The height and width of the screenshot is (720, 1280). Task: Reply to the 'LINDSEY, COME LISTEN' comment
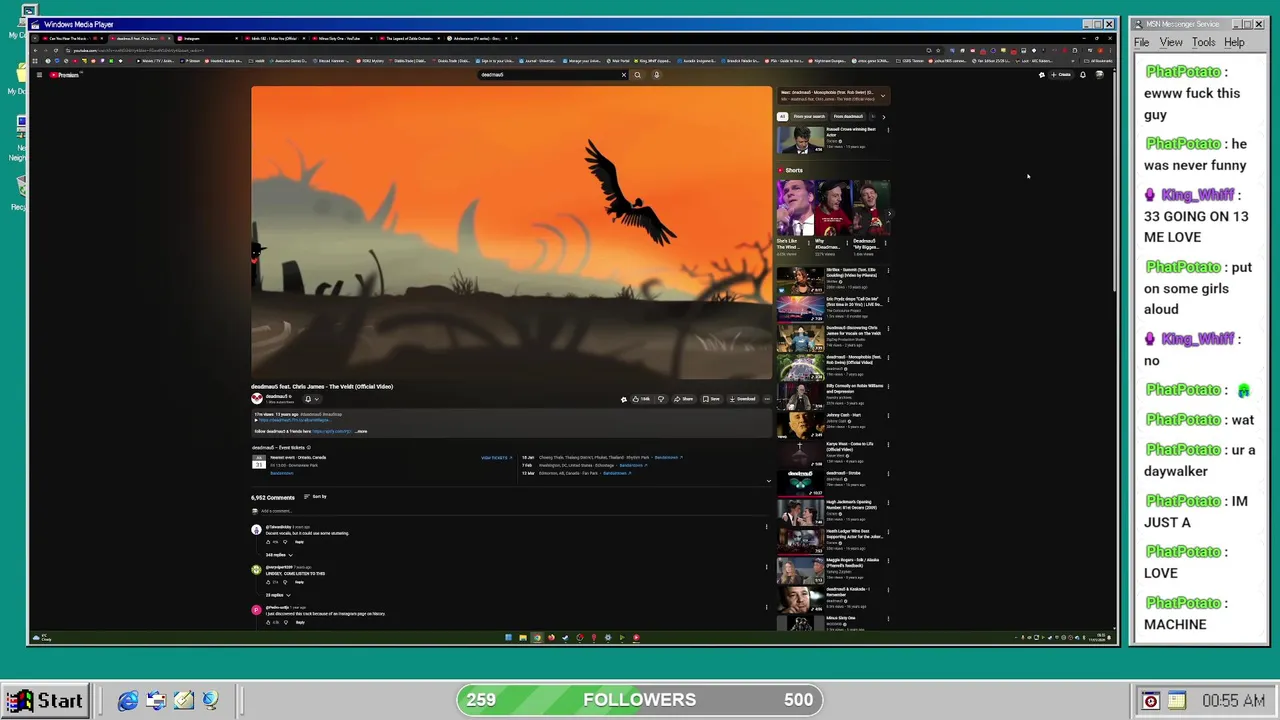tap(299, 582)
